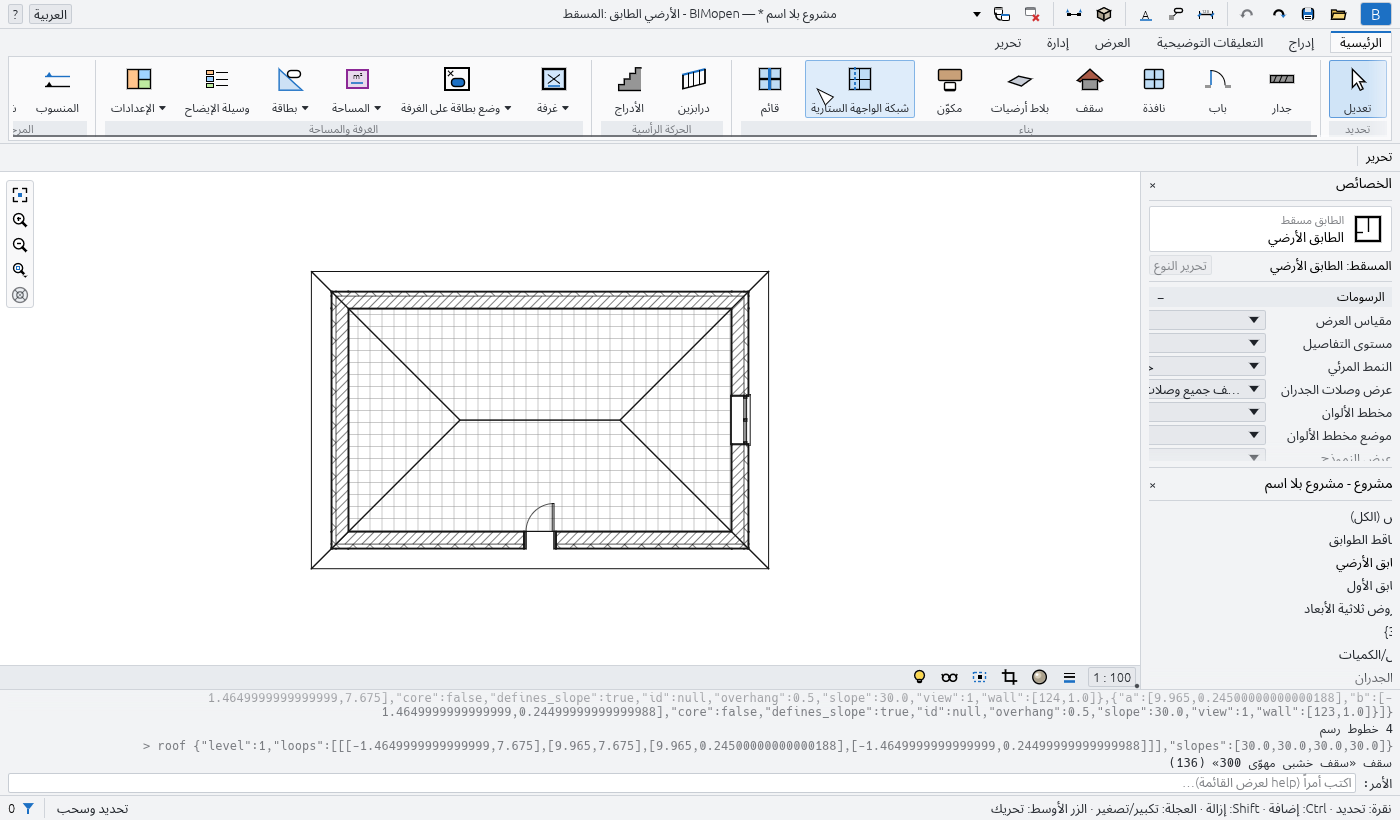This screenshot has width=1400, height=820.
Task: Select the الأدراج (stairs) tool
Action: point(629,89)
